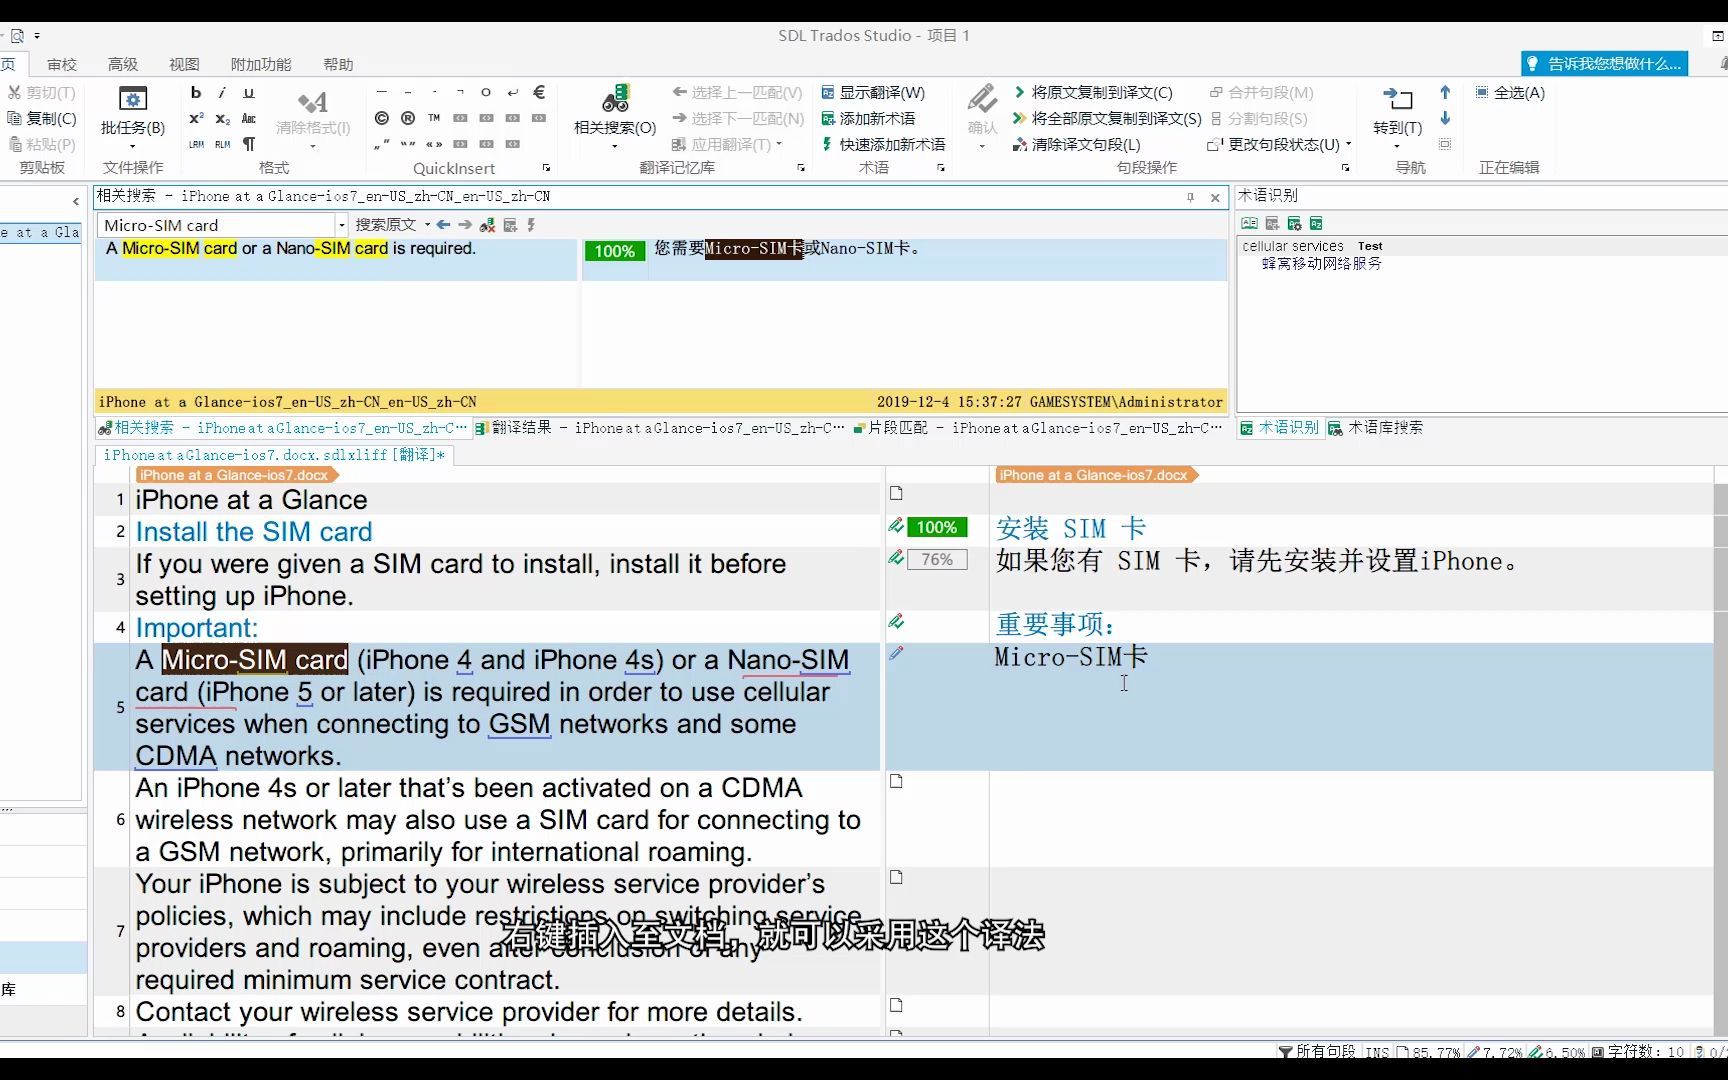Open the Advanced (高级) ribbon tab

pyautogui.click(x=123, y=64)
